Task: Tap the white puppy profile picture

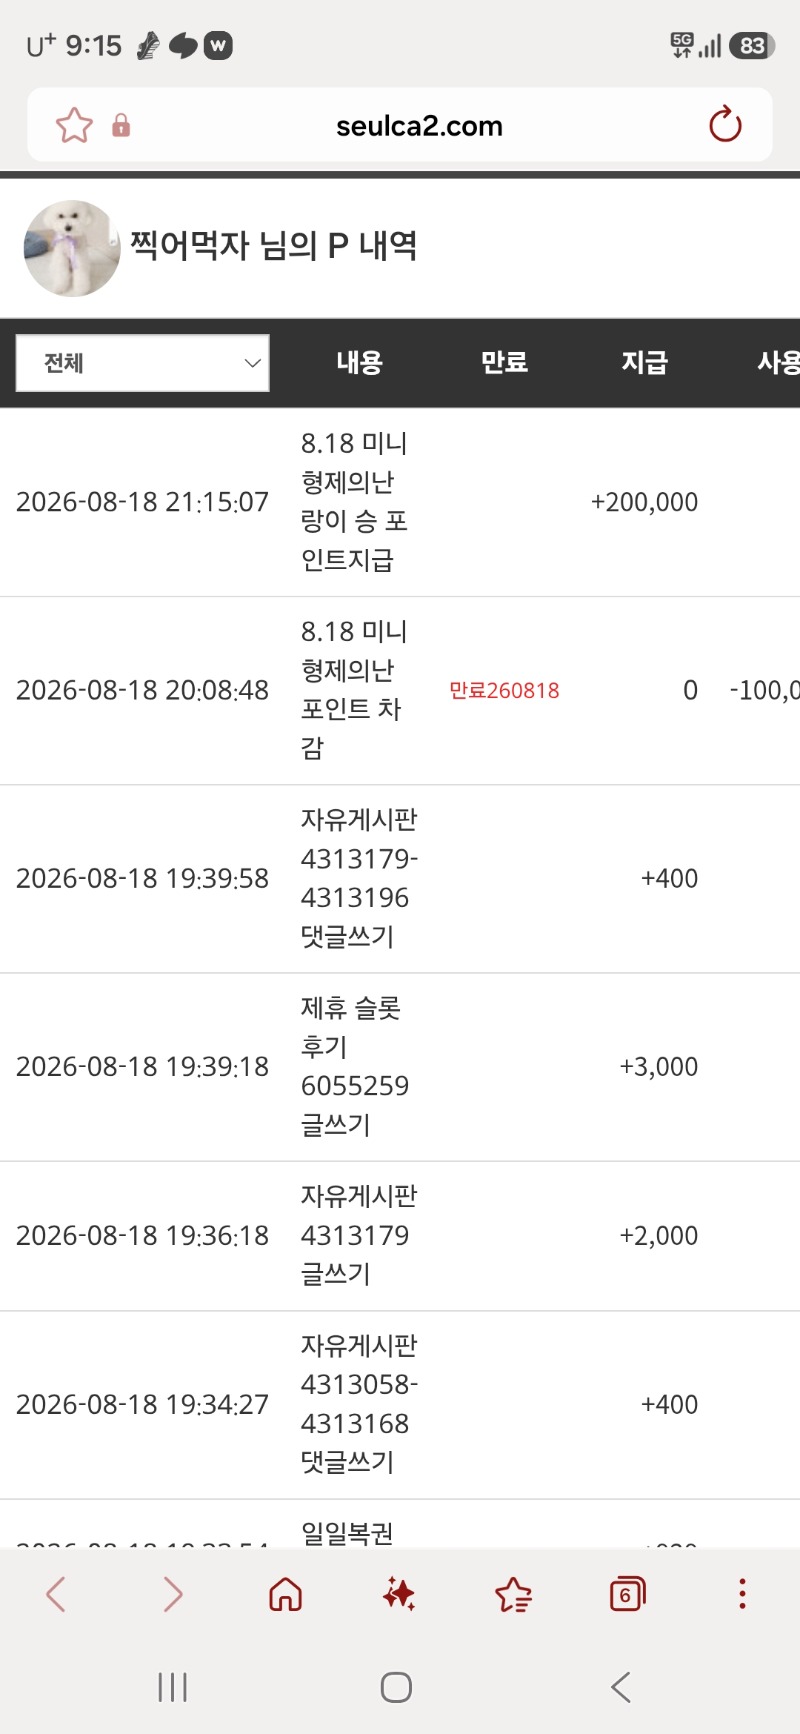Action: [x=72, y=248]
